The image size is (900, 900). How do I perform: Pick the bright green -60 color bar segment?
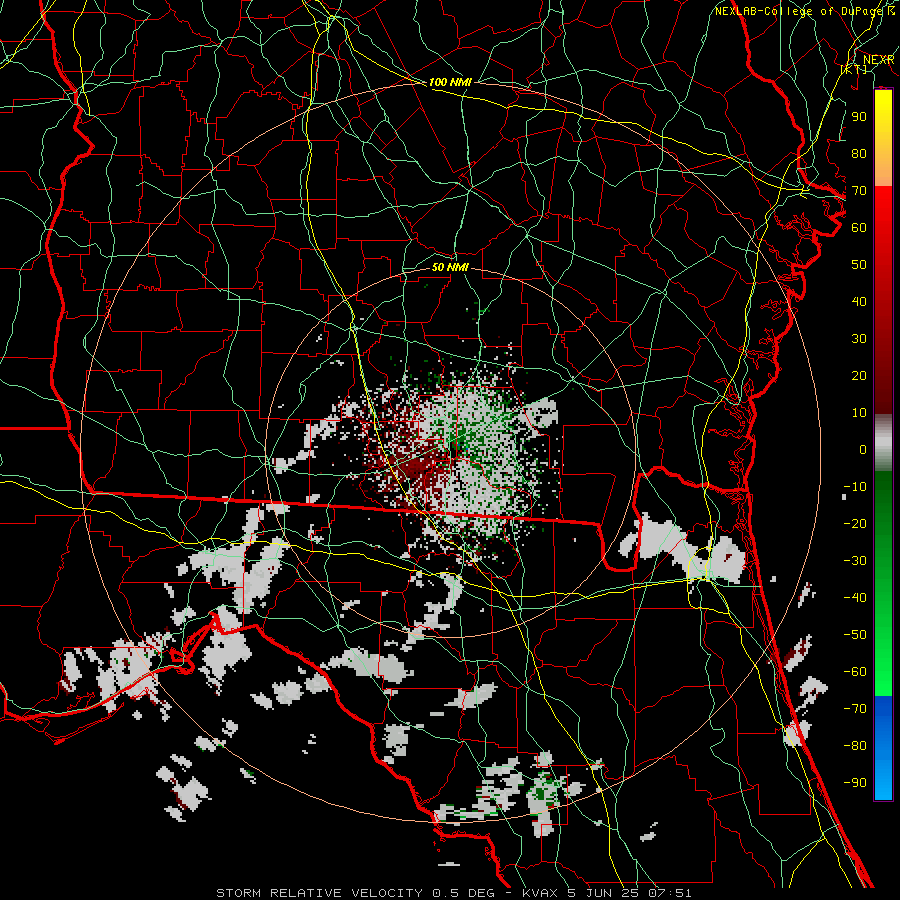tap(883, 674)
